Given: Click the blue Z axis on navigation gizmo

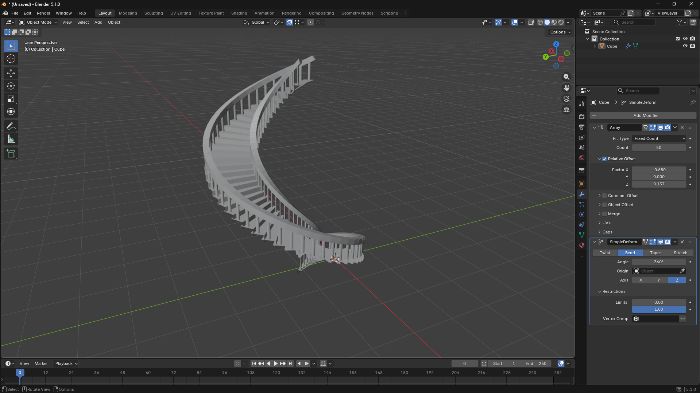Looking at the screenshot, I should pyautogui.click(x=556, y=44).
